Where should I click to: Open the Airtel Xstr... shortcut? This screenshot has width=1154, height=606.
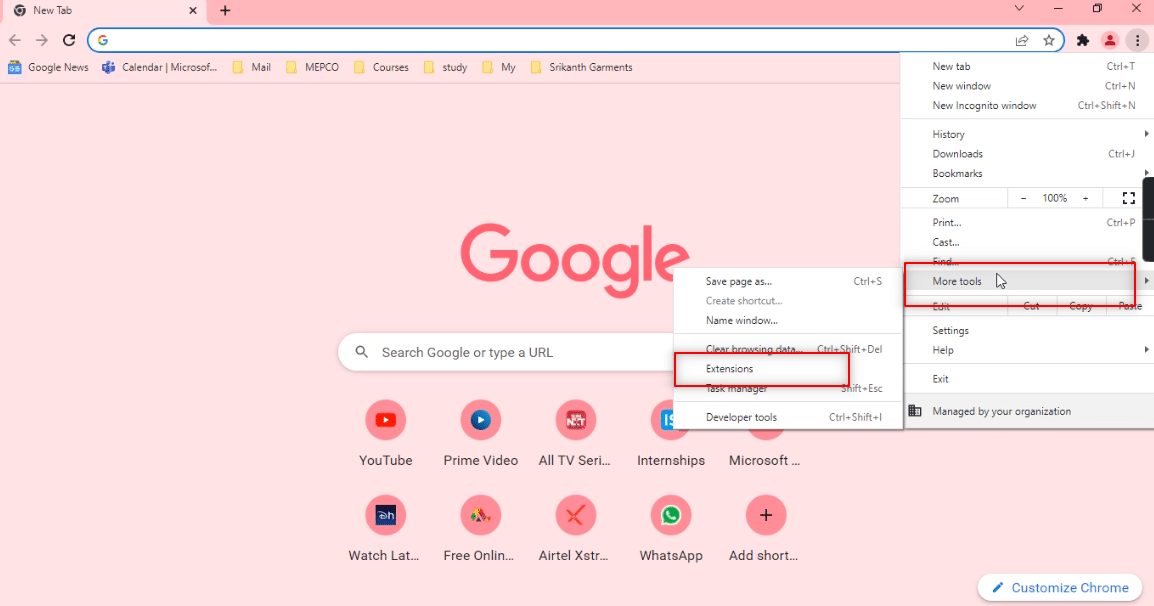click(x=576, y=528)
